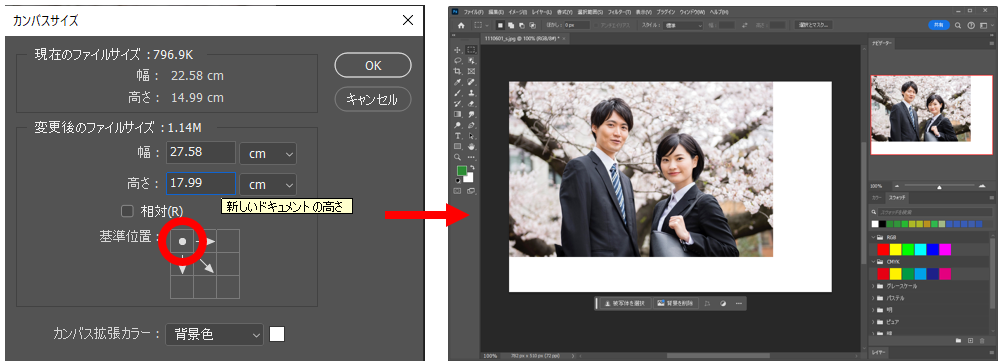Select the Rectangular Marquee tool
This screenshot has height=364, width=1002.
pos(472,50)
